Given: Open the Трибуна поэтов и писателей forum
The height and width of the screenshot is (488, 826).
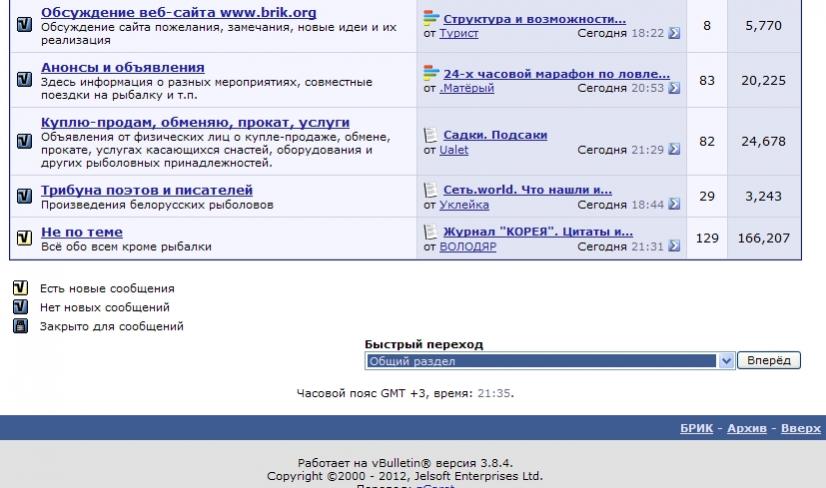Looking at the screenshot, I should click(x=146, y=190).
